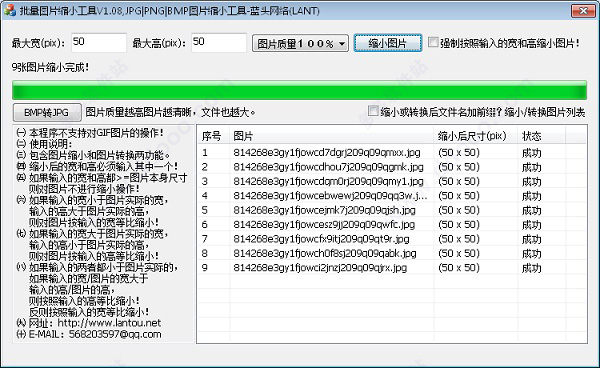Click the BMP转JPG button

pos(47,112)
